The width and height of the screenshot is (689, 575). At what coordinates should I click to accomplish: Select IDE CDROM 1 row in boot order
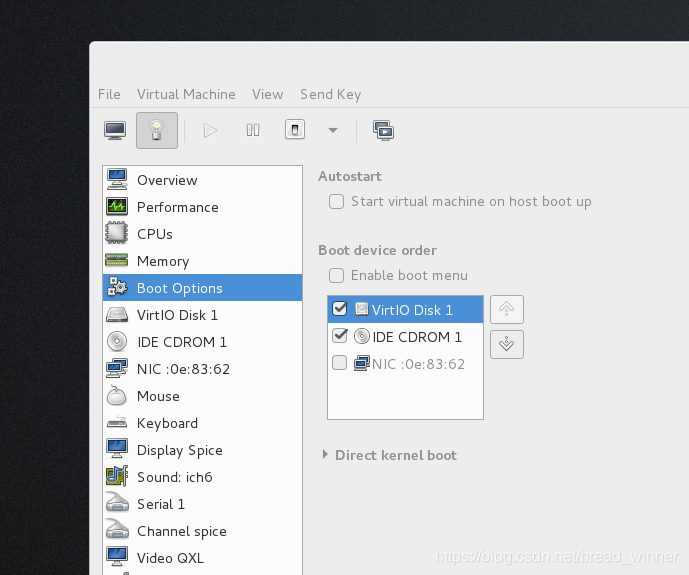(x=406, y=337)
